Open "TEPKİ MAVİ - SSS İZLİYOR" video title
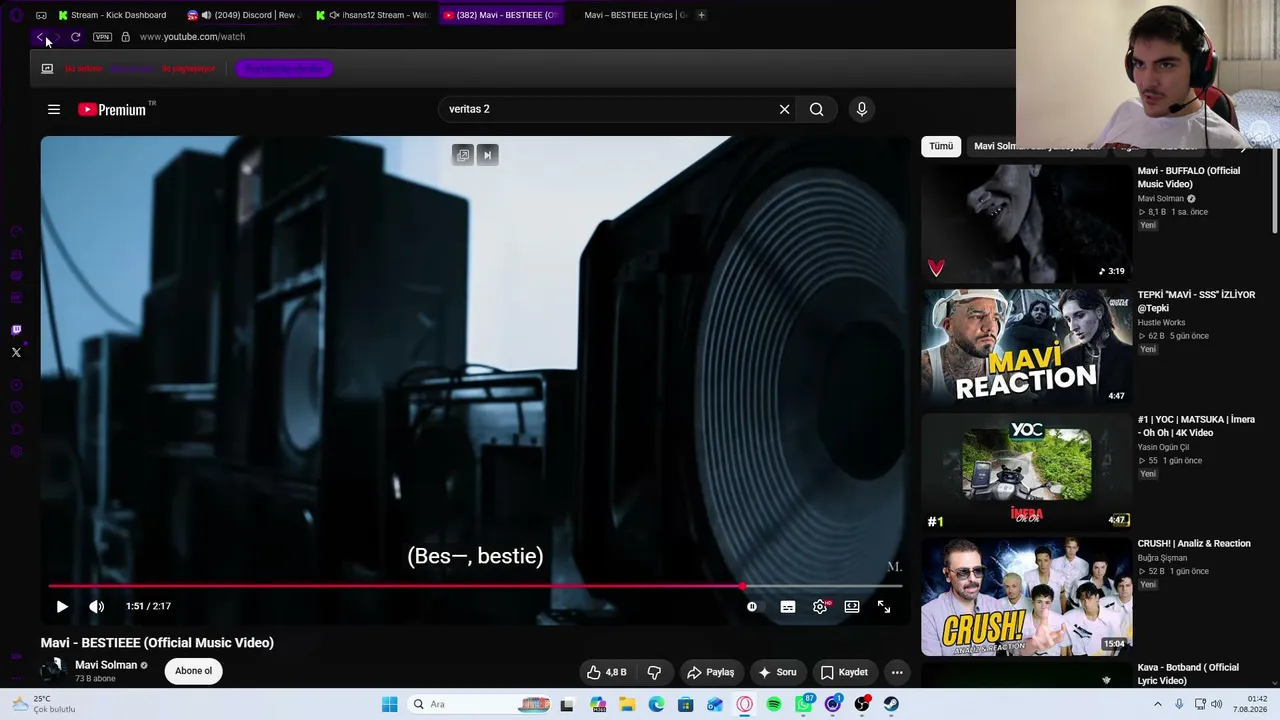The image size is (1280, 720). pyautogui.click(x=1196, y=301)
